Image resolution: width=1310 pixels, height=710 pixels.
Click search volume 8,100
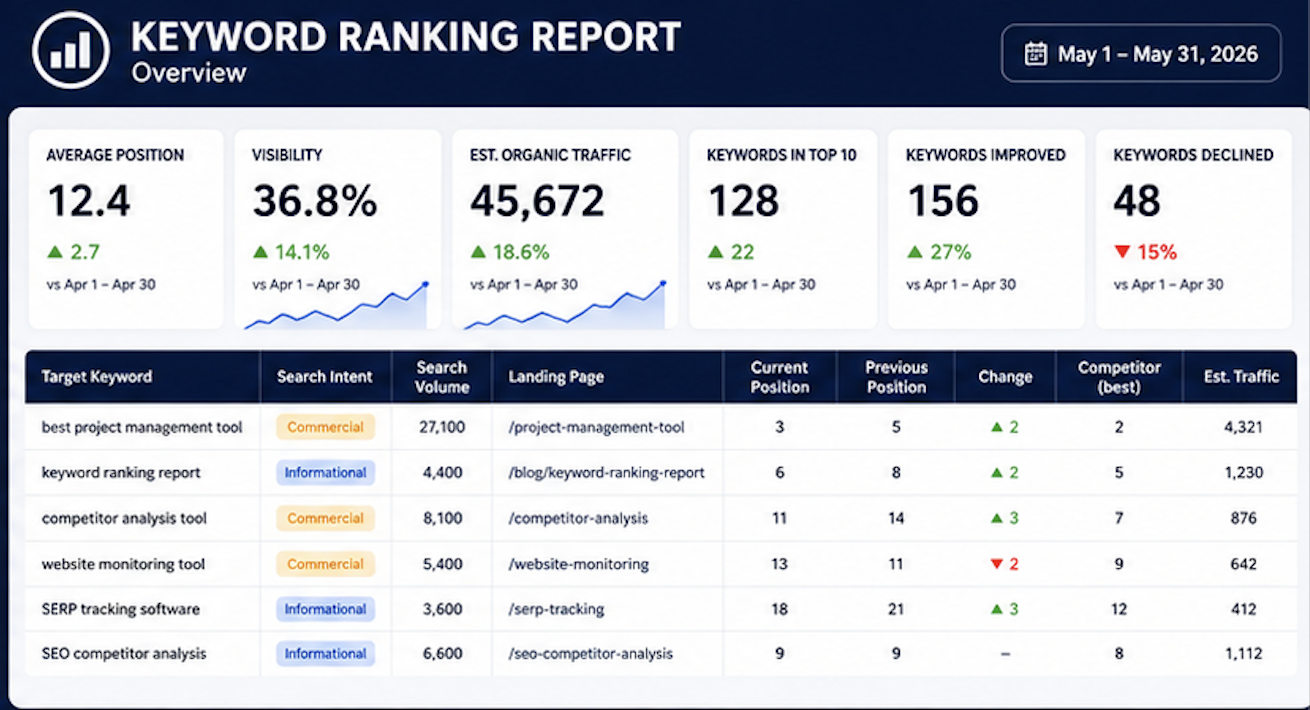coord(442,518)
